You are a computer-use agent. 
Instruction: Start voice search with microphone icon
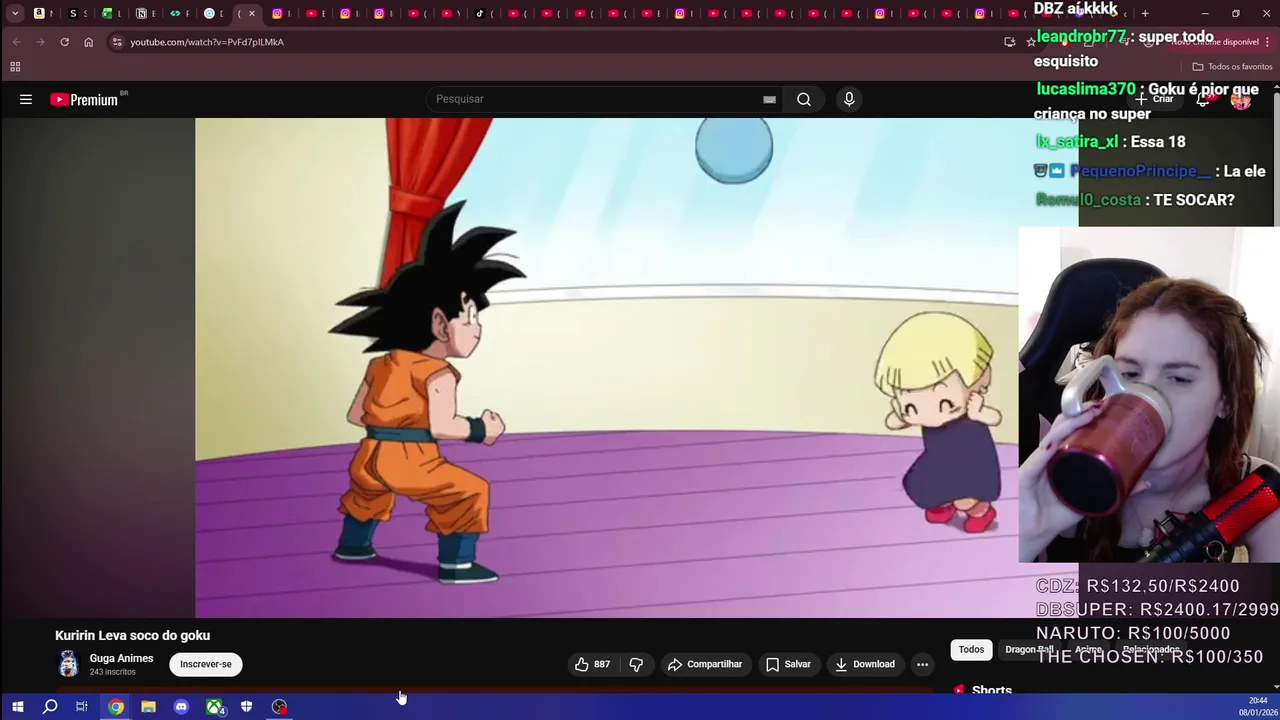[x=849, y=99]
